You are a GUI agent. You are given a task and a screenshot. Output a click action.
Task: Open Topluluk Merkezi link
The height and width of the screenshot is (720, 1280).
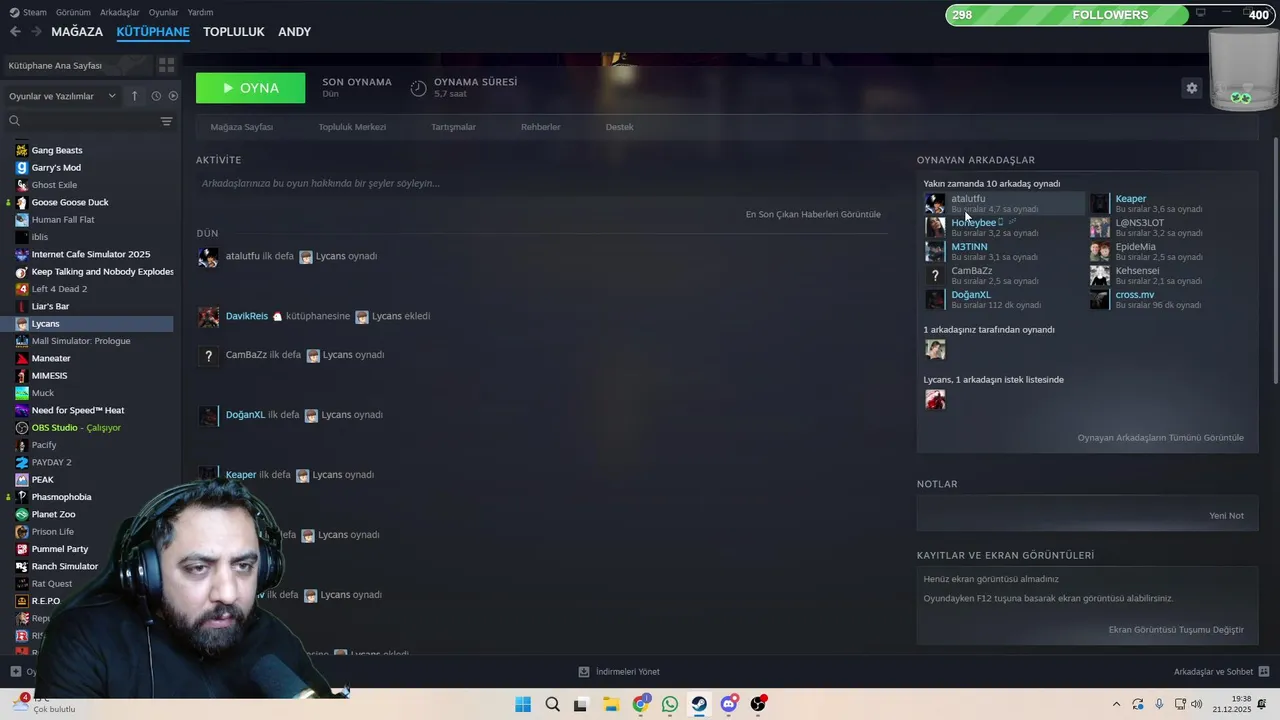(352, 127)
